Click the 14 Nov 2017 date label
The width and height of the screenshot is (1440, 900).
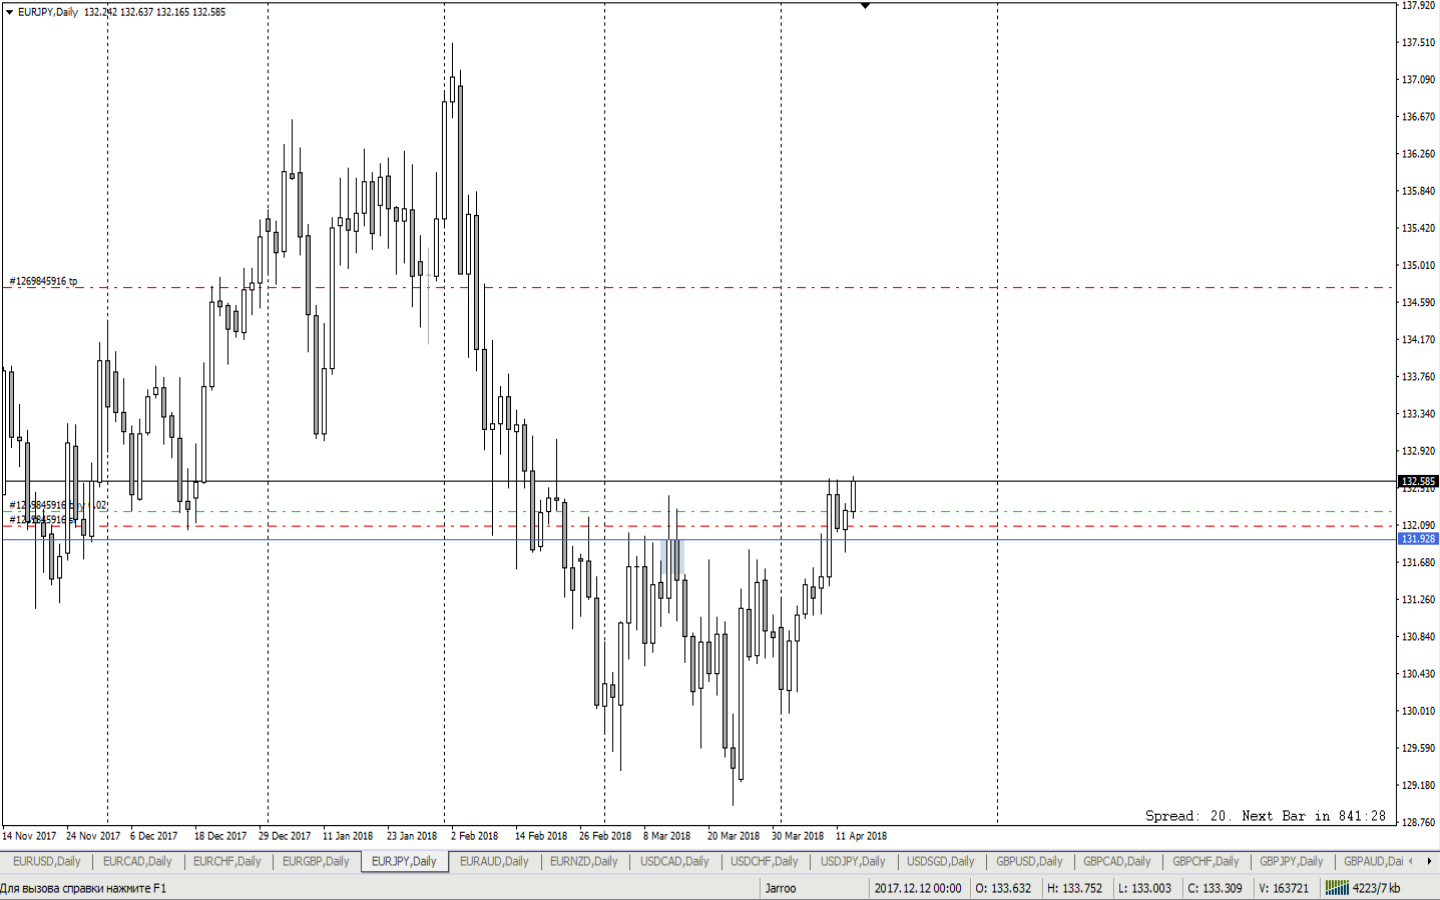[29, 836]
